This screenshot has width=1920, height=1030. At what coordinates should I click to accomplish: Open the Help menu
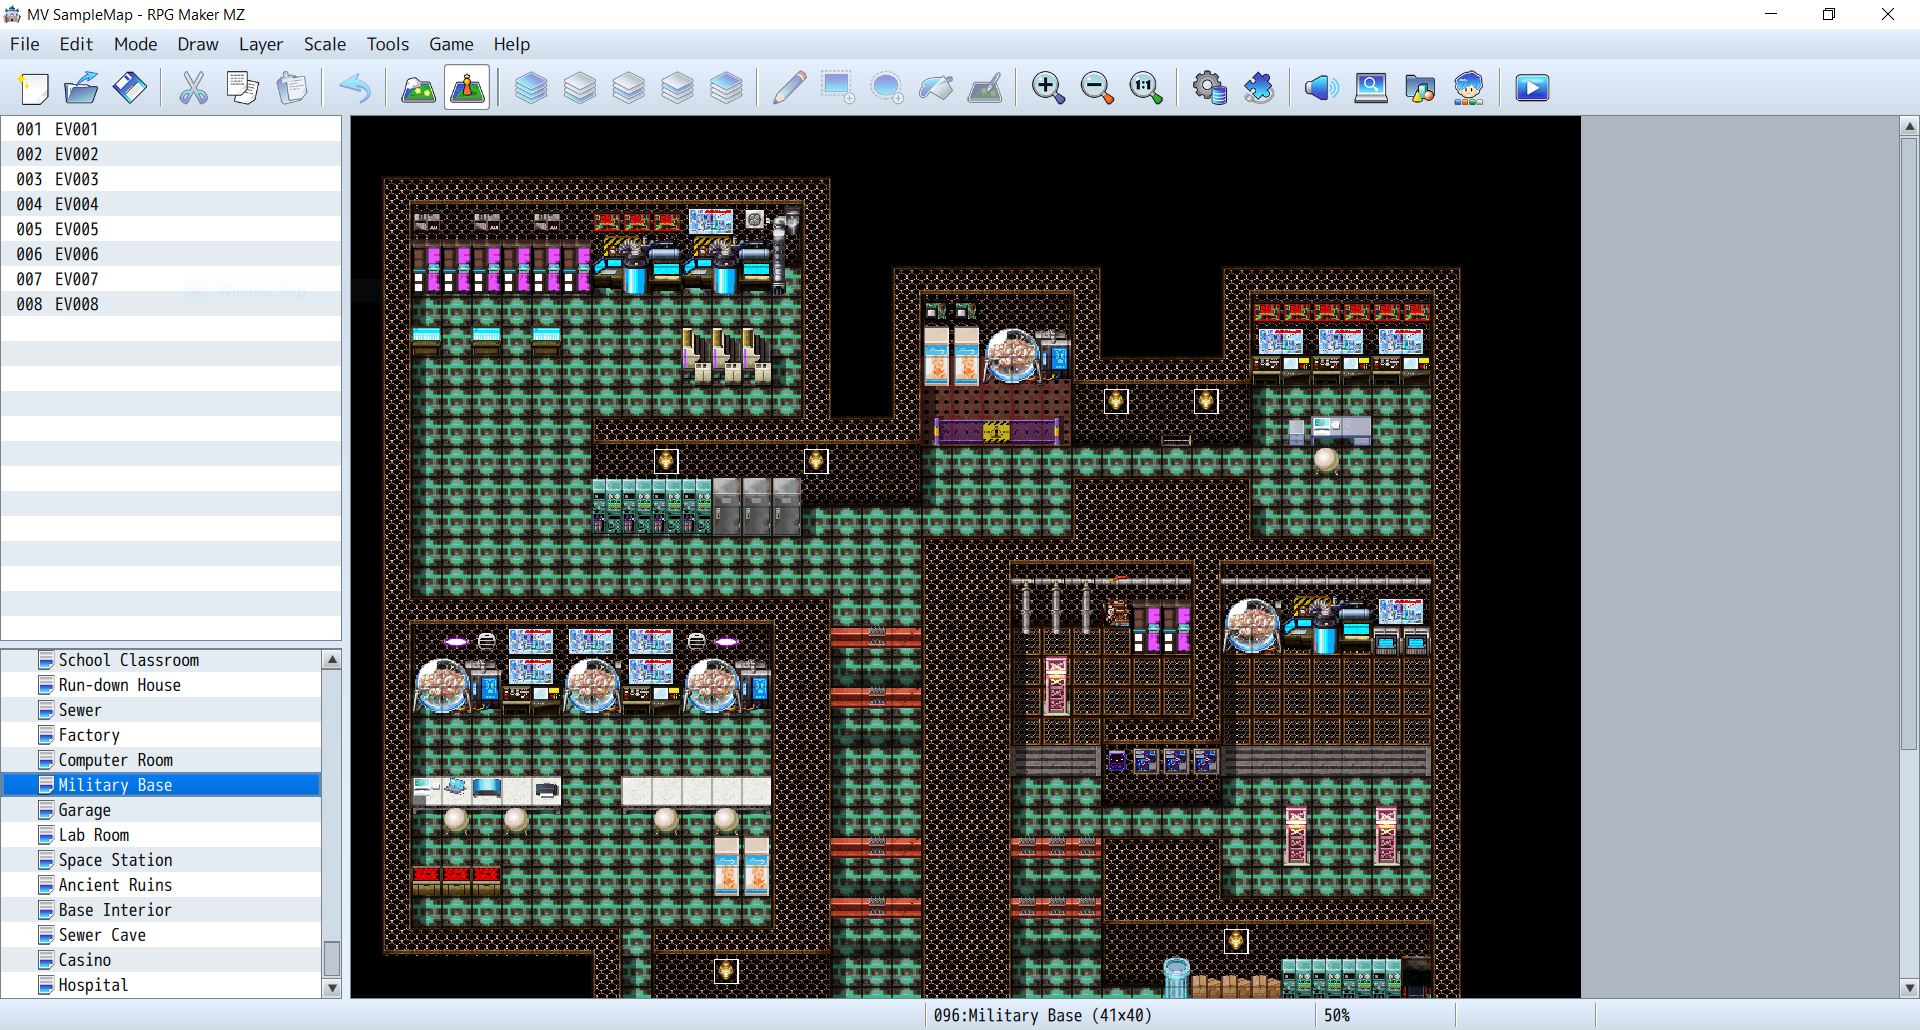click(x=511, y=44)
